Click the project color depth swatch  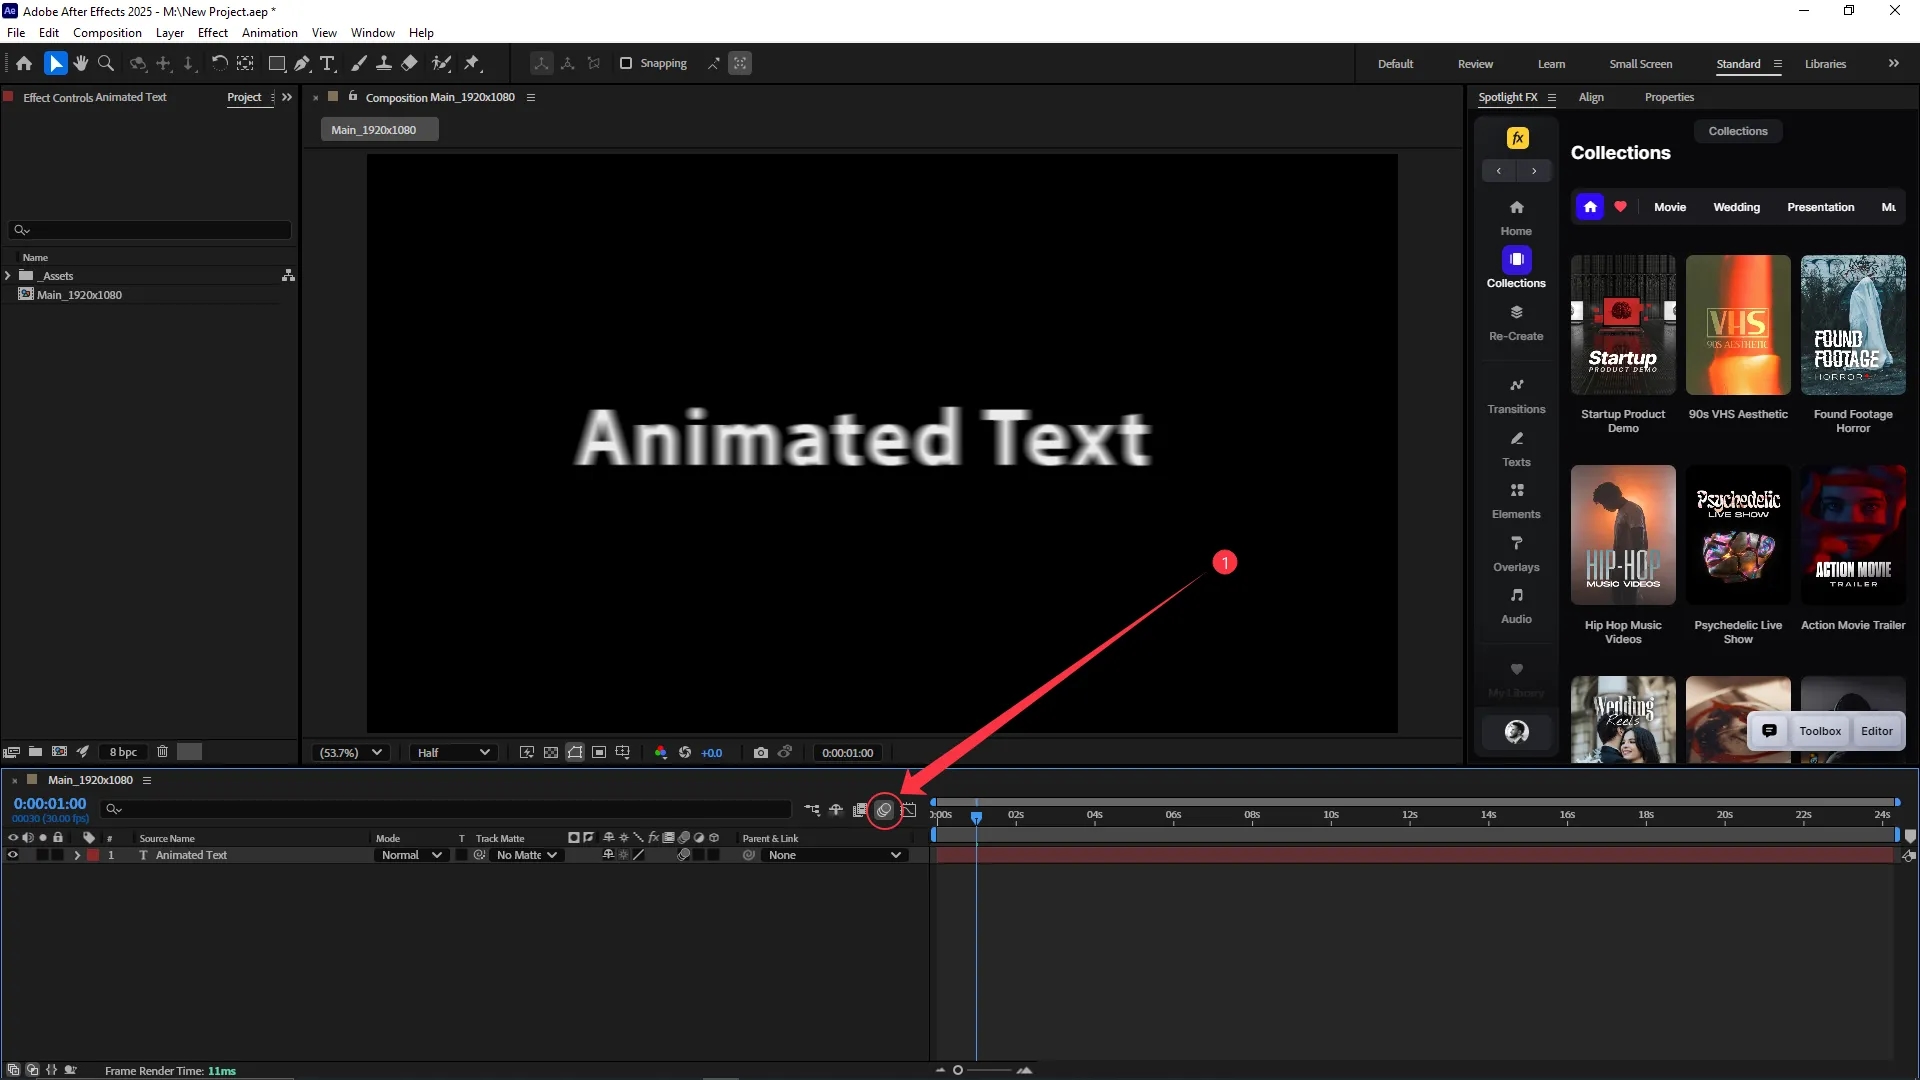tap(189, 752)
